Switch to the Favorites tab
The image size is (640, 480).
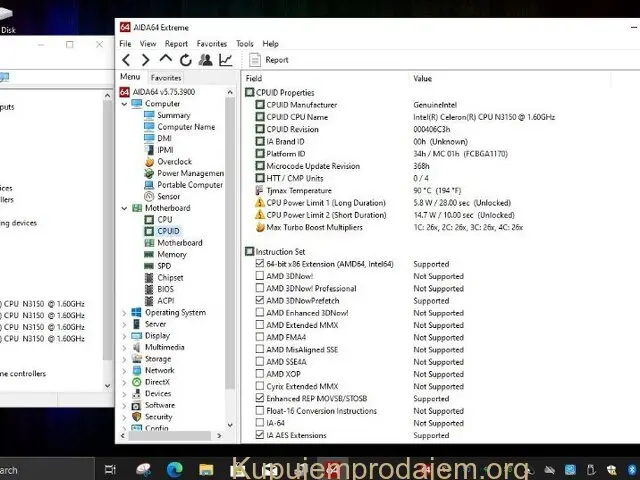coord(166,78)
